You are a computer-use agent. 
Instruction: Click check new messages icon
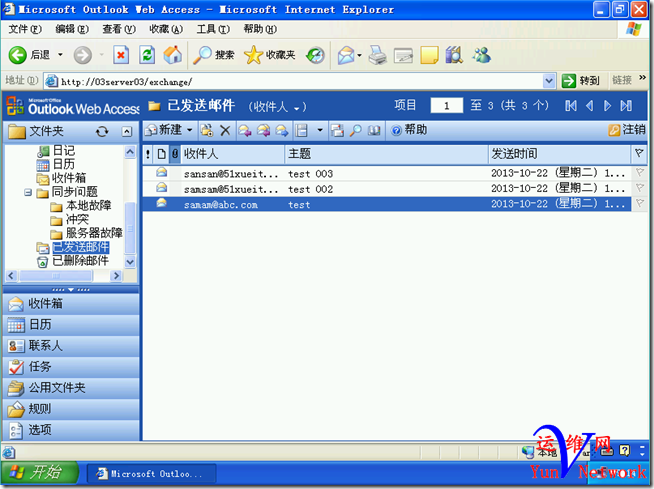(337, 131)
